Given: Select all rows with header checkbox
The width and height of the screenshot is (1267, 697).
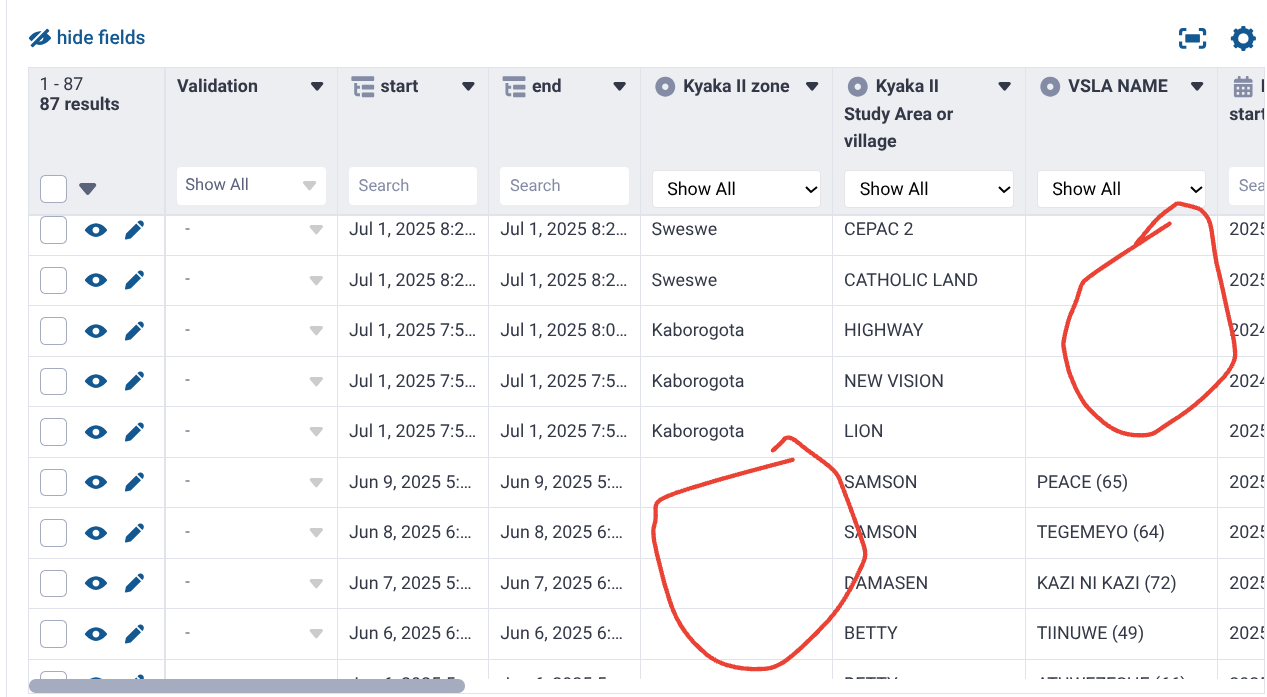Looking at the screenshot, I should pos(53,188).
